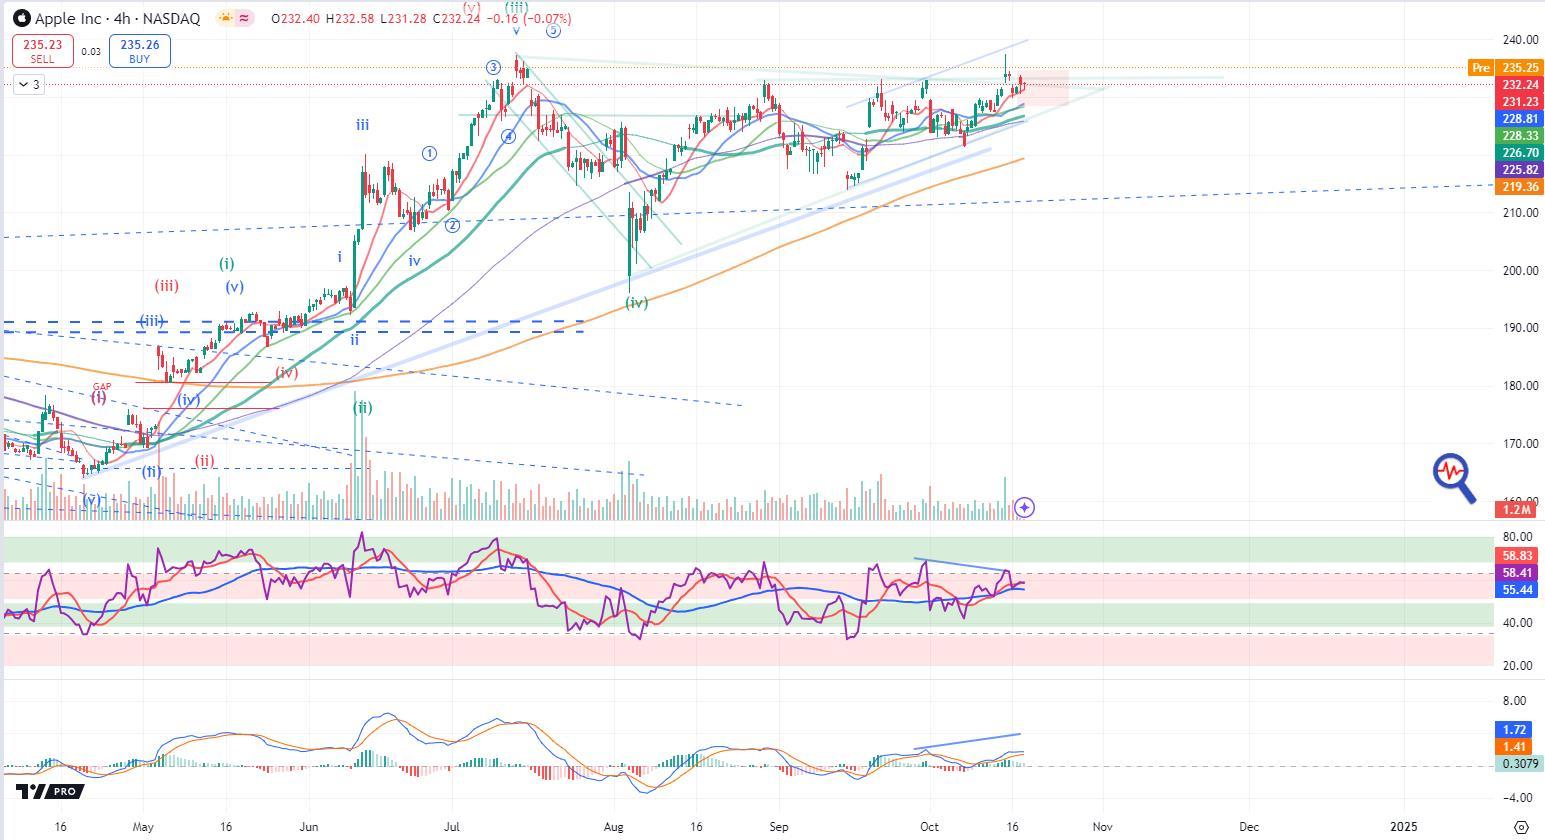The height and width of the screenshot is (840, 1545).
Task: Click the Aug label on time axis
Action: (x=613, y=827)
